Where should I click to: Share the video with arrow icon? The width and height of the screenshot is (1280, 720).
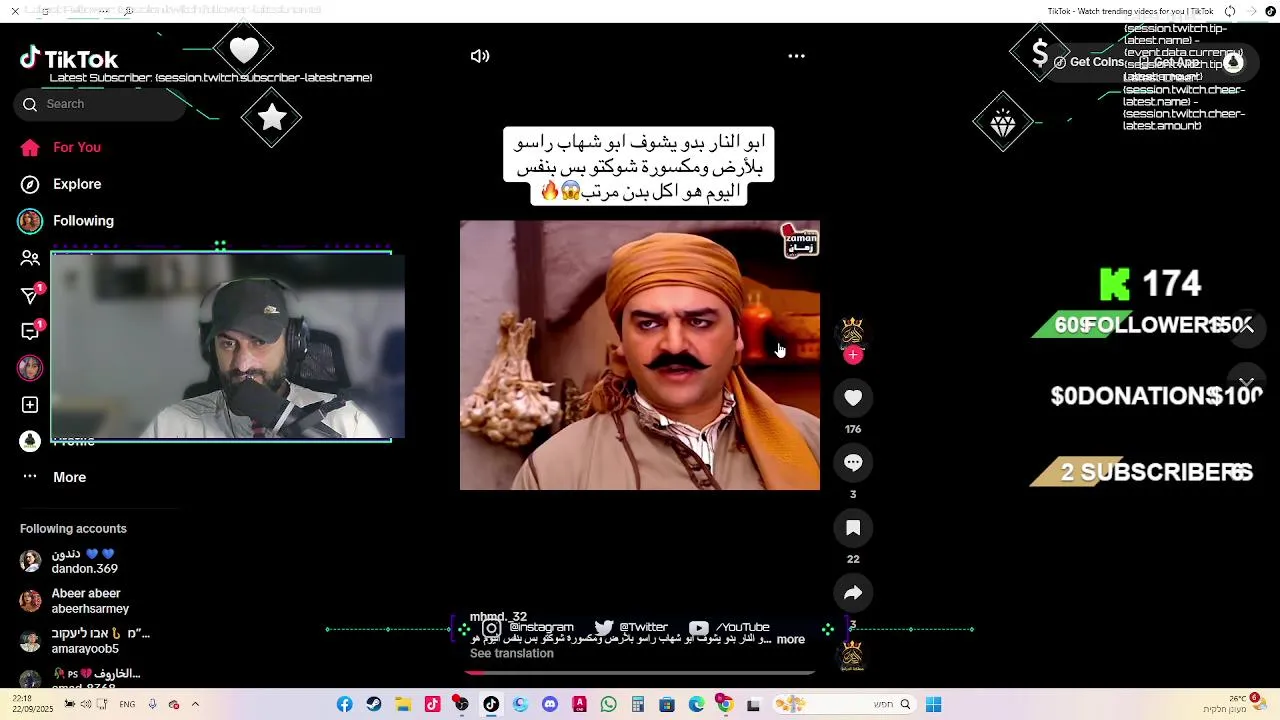(x=853, y=593)
